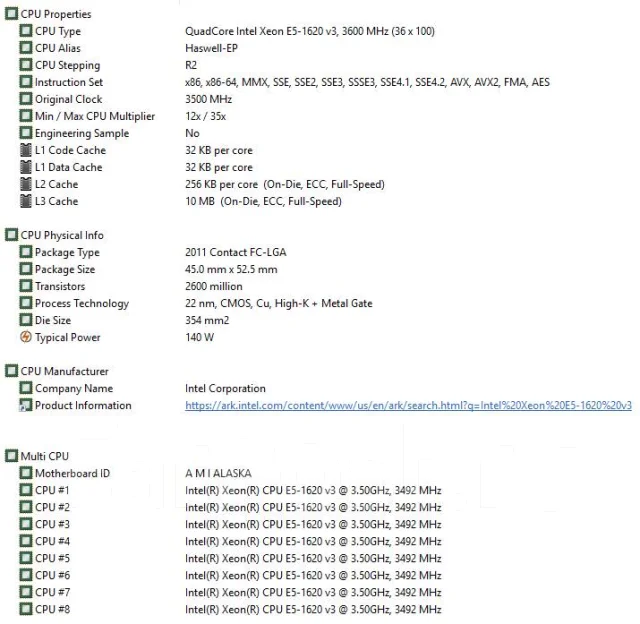
Task: Select the CPU Properties section heading
Action: pos(56,14)
